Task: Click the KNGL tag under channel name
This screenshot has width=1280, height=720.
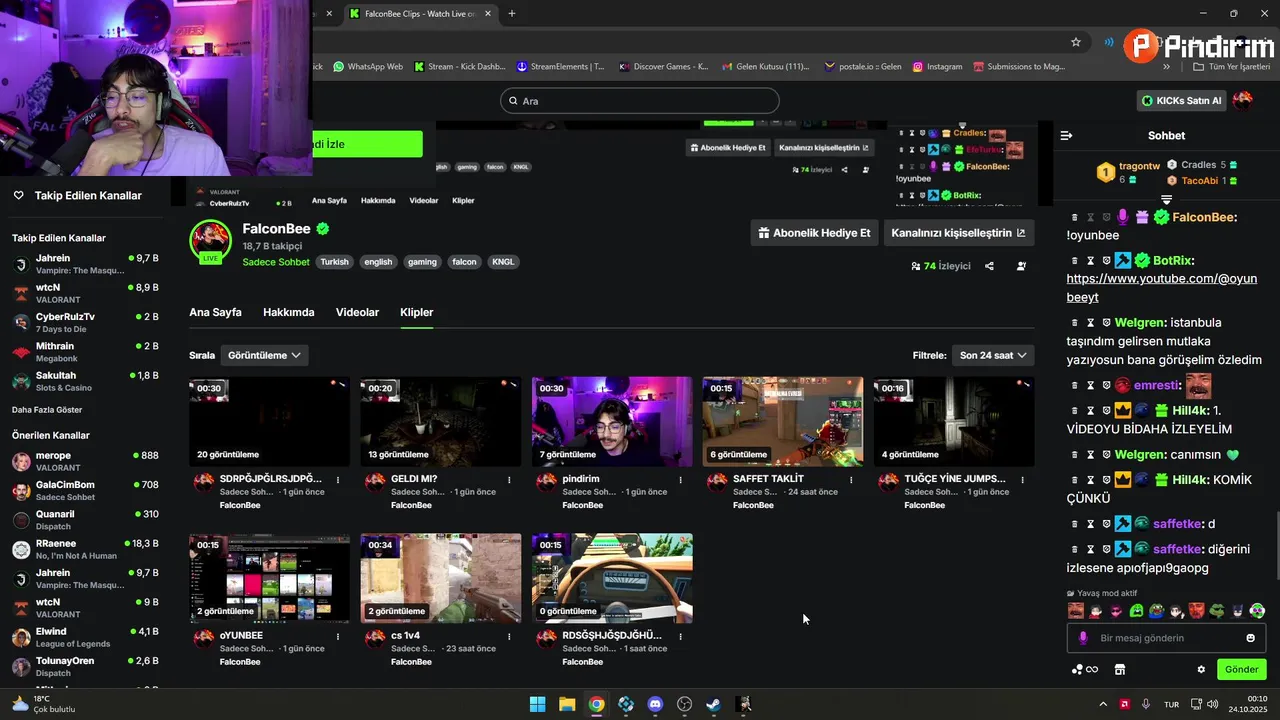Action: (x=503, y=262)
